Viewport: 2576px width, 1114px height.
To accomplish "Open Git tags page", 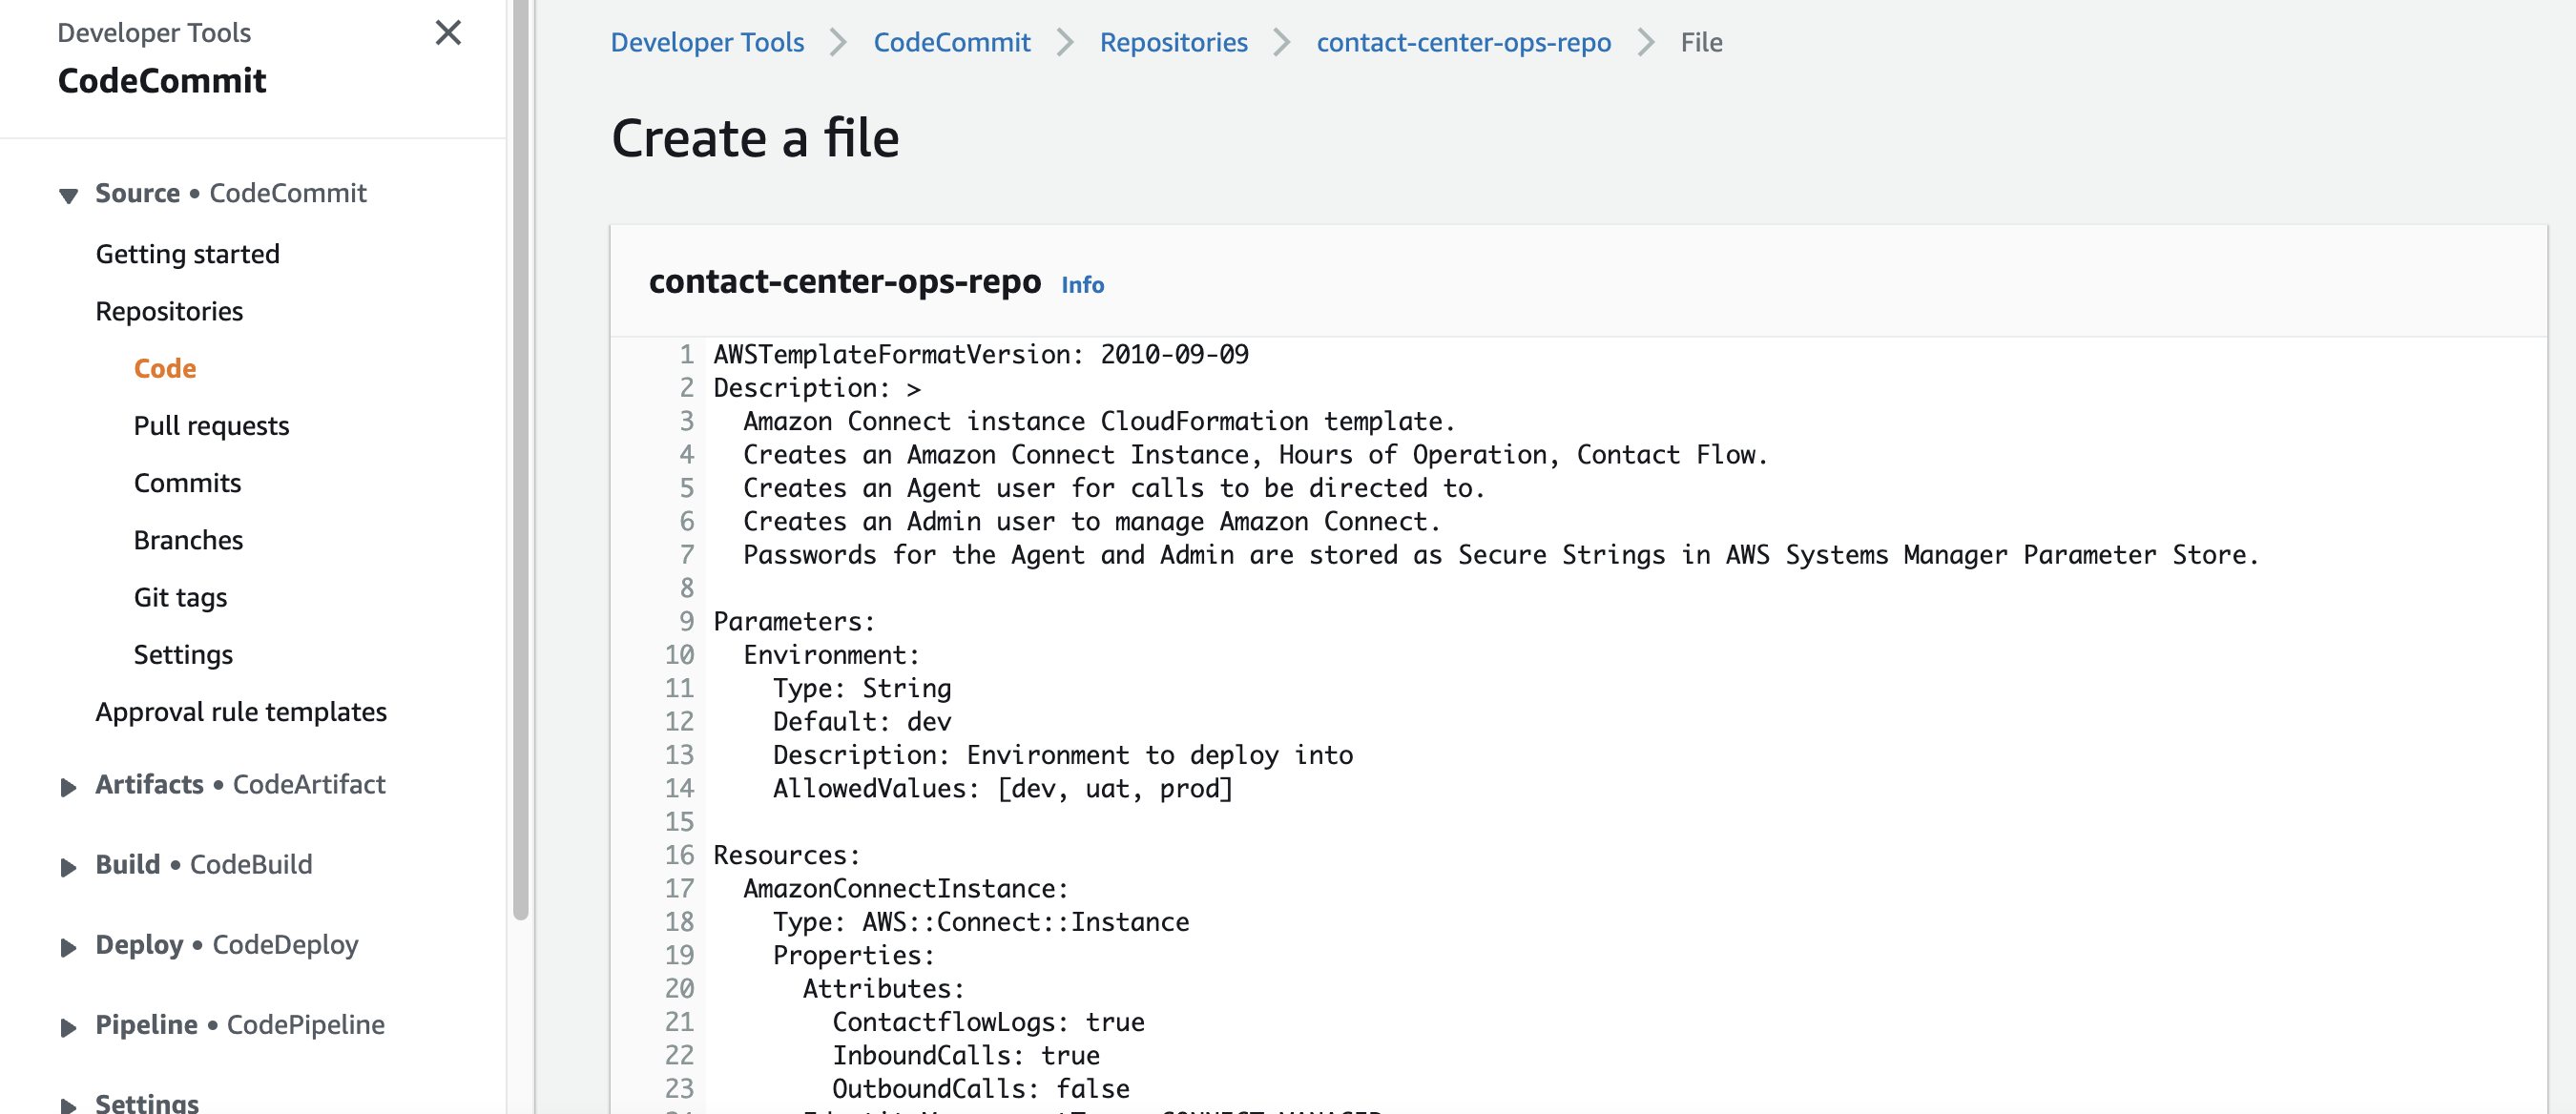I will (x=180, y=597).
